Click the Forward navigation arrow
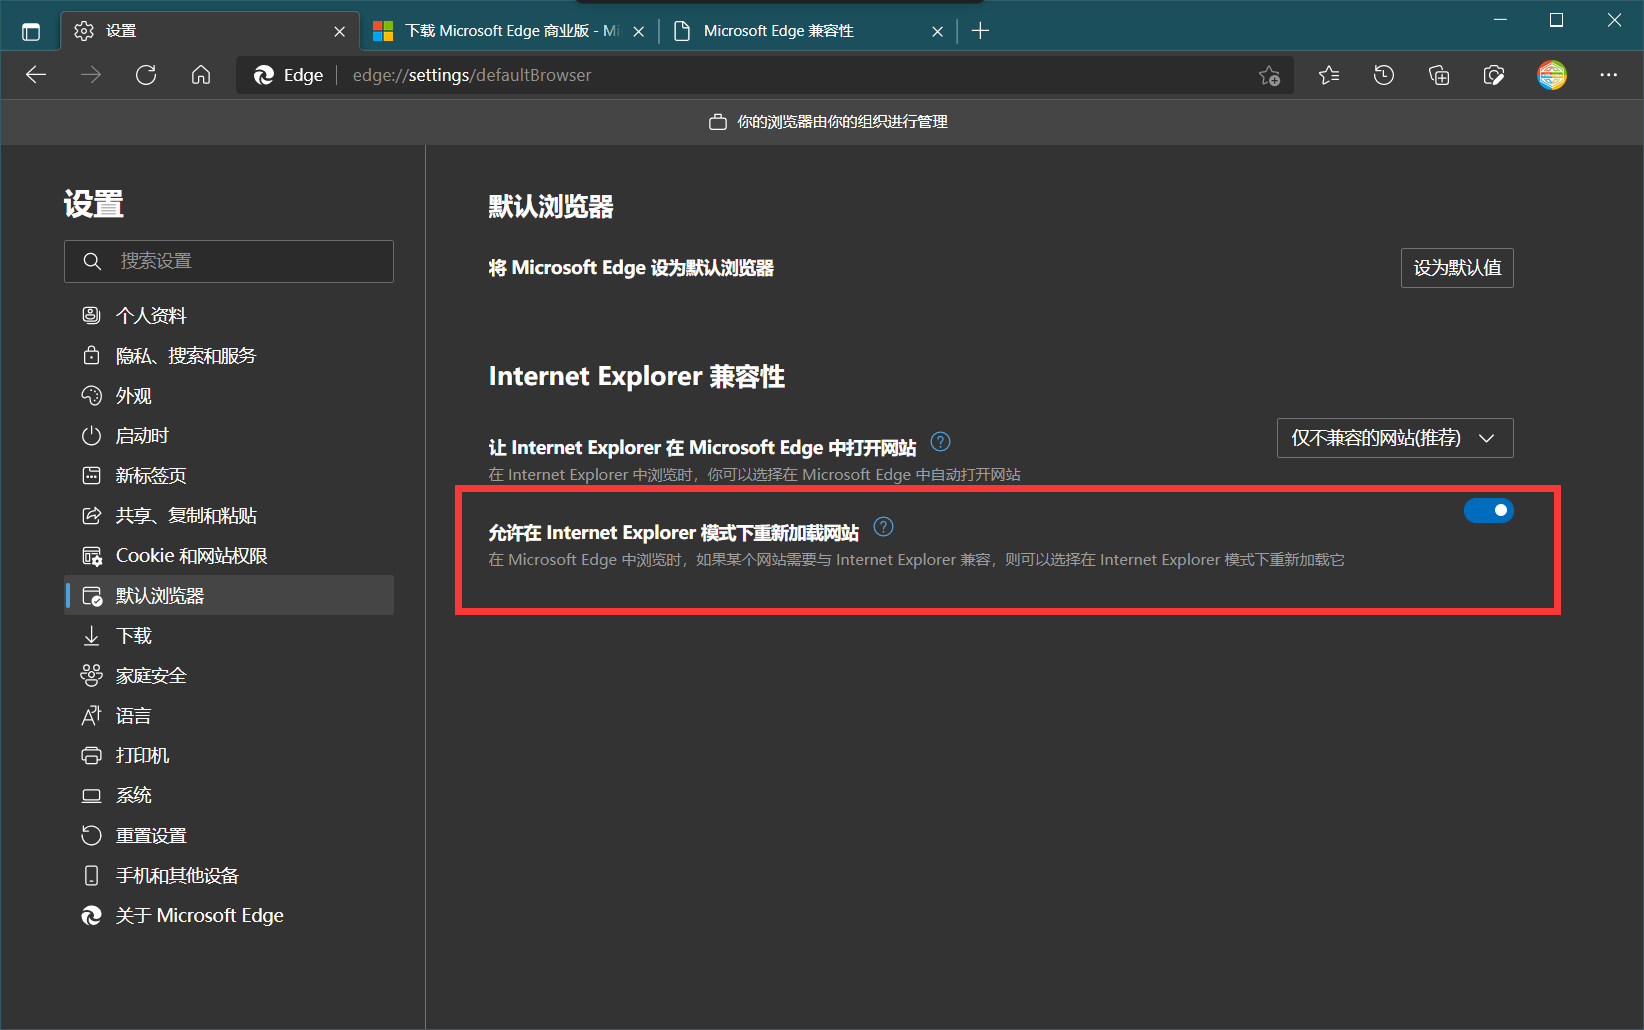This screenshot has width=1644, height=1030. 91,75
